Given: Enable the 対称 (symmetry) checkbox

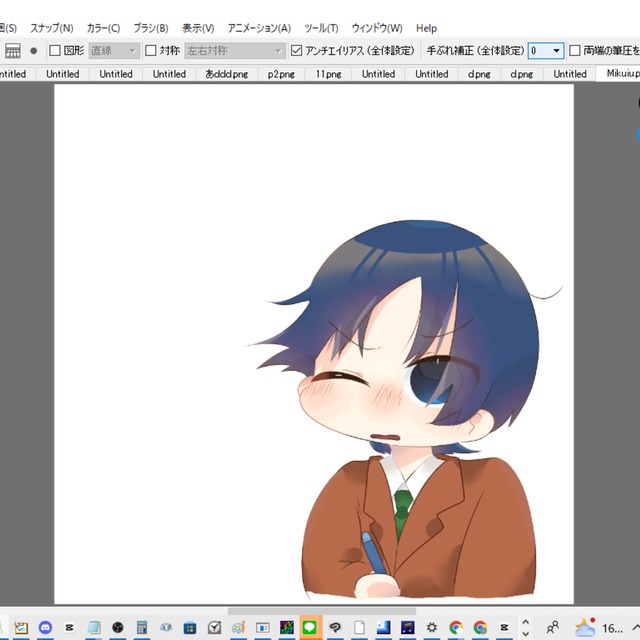Looking at the screenshot, I should 151,50.
